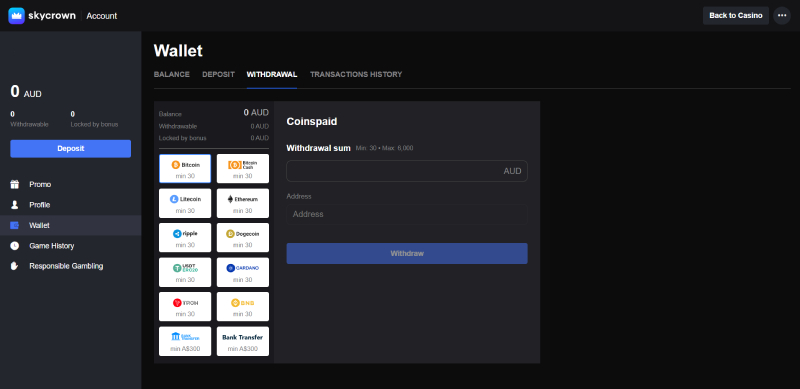Image resolution: width=800 pixels, height=389 pixels.
Task: Select Litecoin as withdrawal method
Action: [185, 203]
